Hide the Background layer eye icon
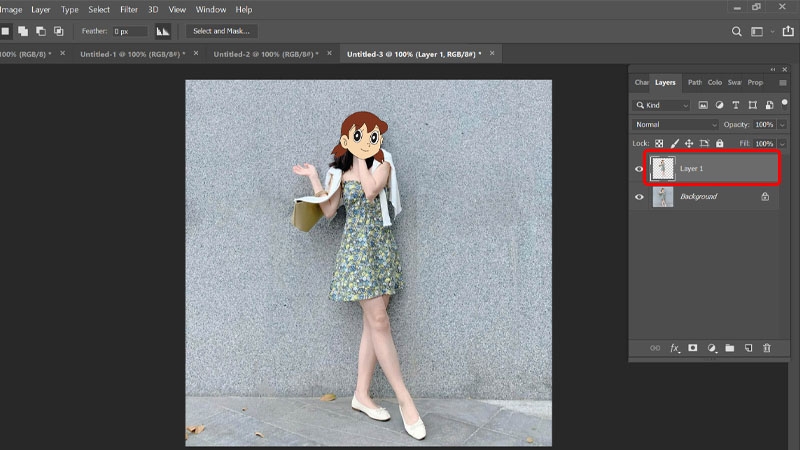The height and width of the screenshot is (450, 800). pyautogui.click(x=639, y=197)
